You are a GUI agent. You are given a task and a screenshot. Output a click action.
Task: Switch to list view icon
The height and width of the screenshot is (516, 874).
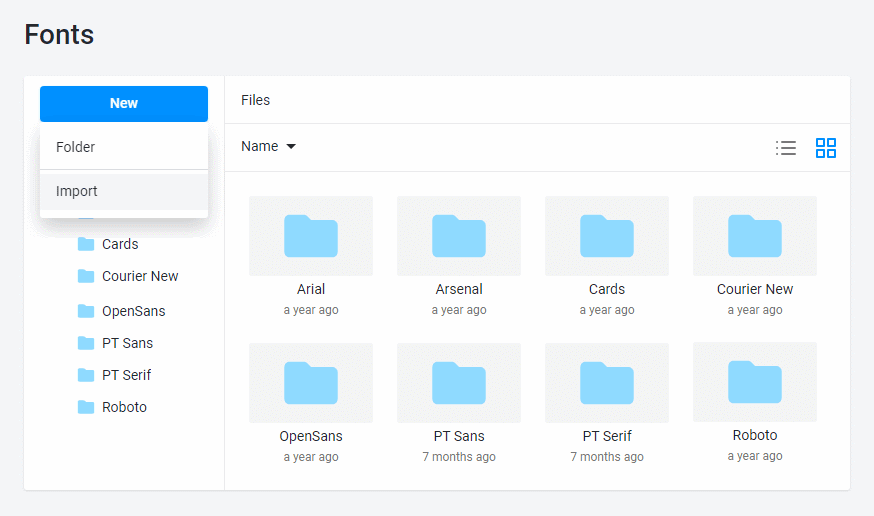pos(785,148)
